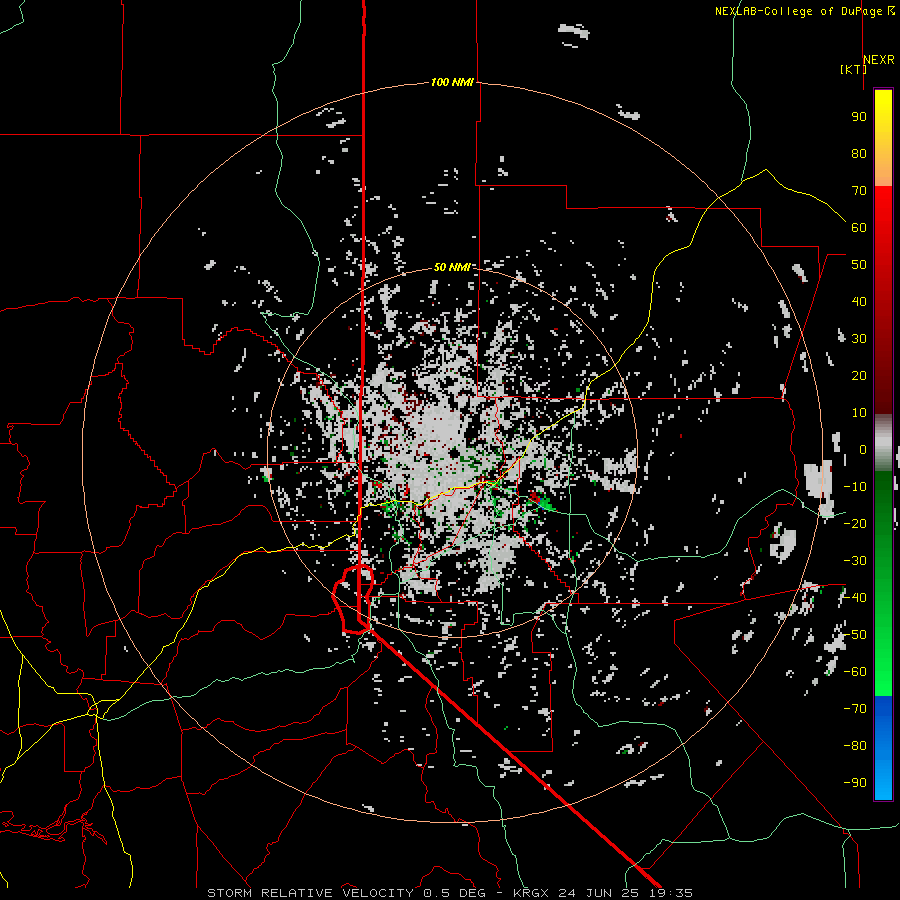Click the KRGX station identifier in caption
This screenshot has width=900, height=900.
tap(532, 893)
